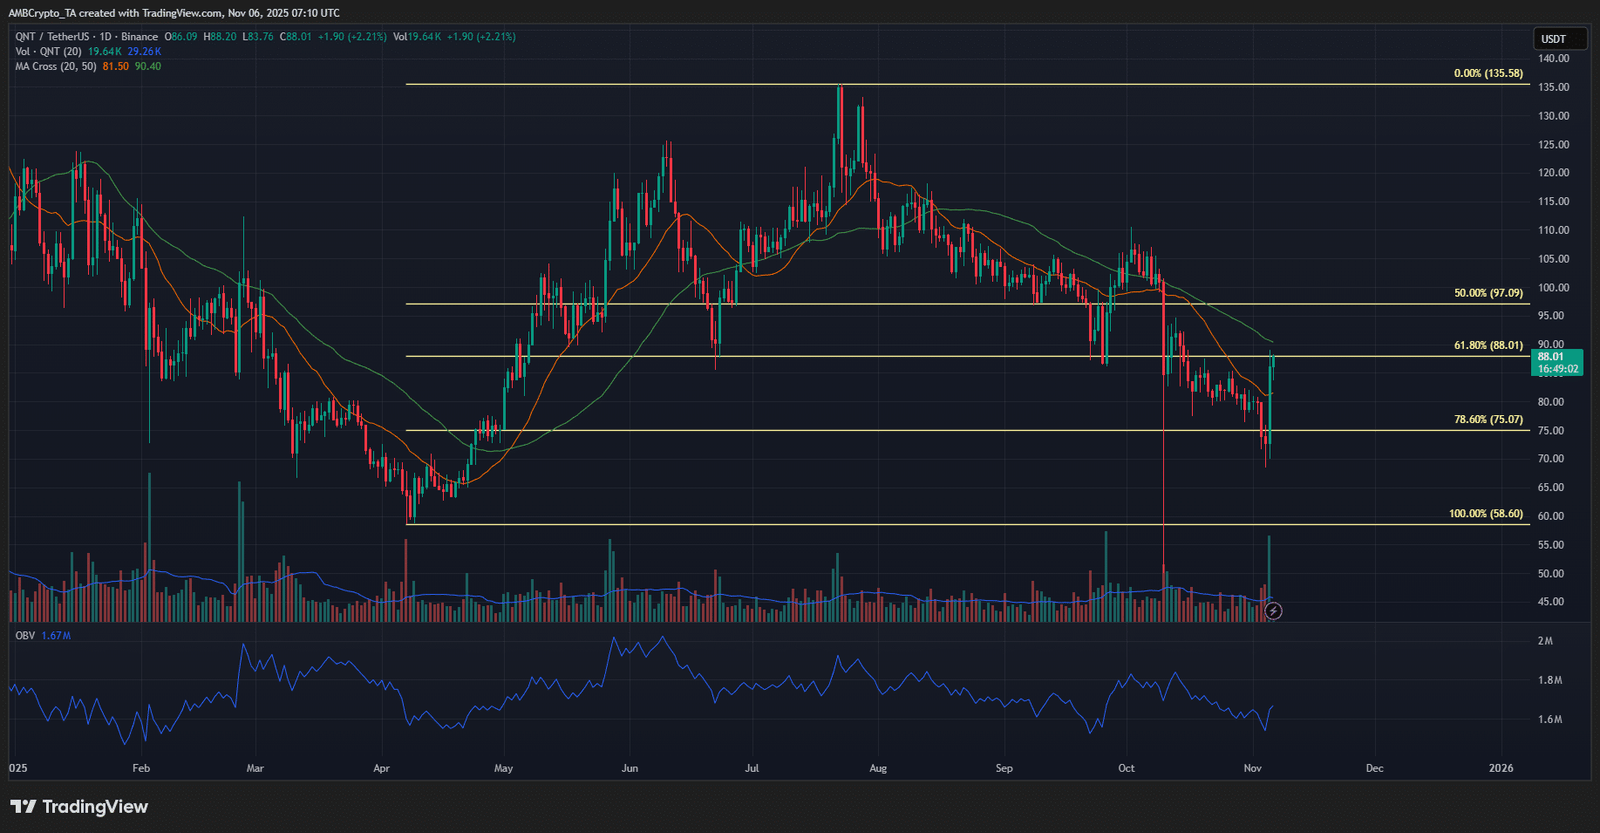Click the 2026 label on time axis
The width and height of the screenshot is (1600, 833).
(x=1501, y=769)
